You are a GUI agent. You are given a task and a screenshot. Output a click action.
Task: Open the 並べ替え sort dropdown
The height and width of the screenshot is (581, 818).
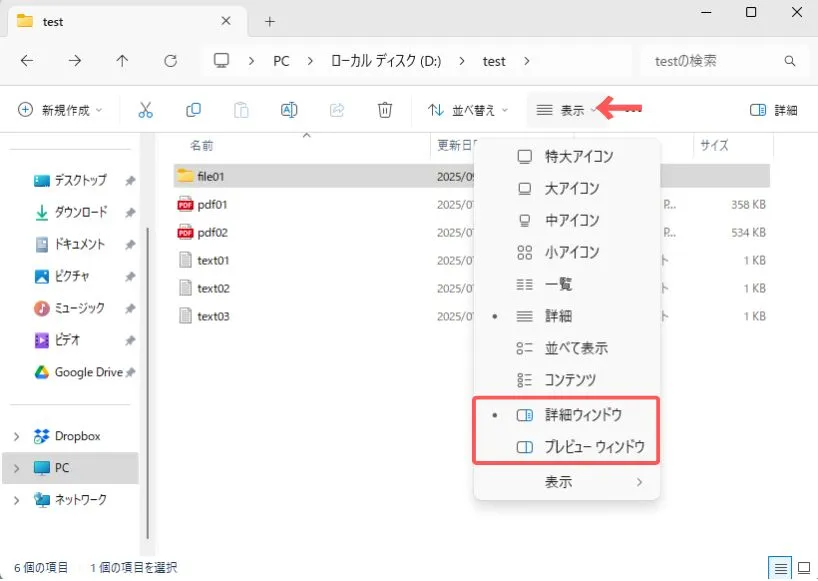pos(468,110)
